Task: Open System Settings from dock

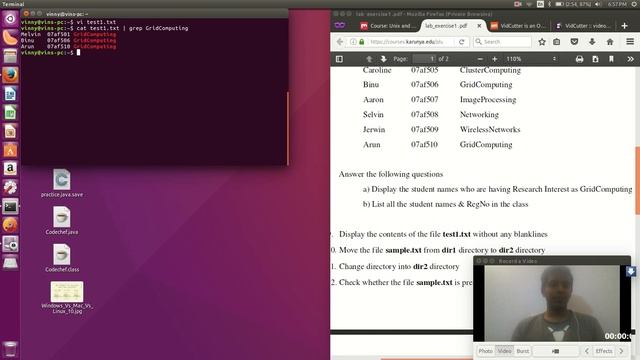Action: point(10,187)
